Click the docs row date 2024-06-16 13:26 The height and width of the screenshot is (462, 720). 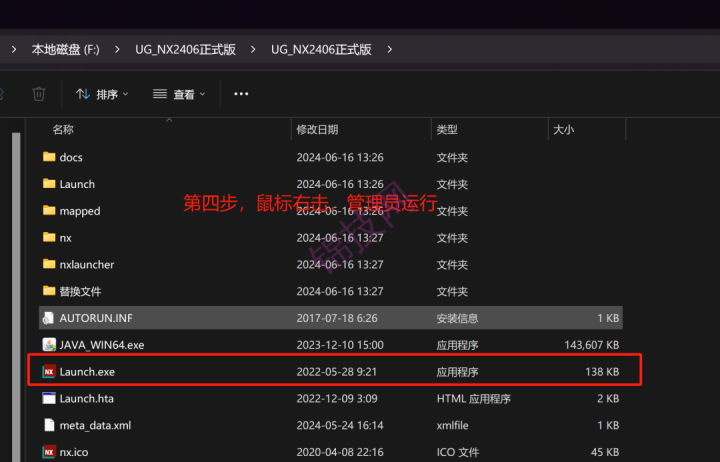[x=340, y=158]
